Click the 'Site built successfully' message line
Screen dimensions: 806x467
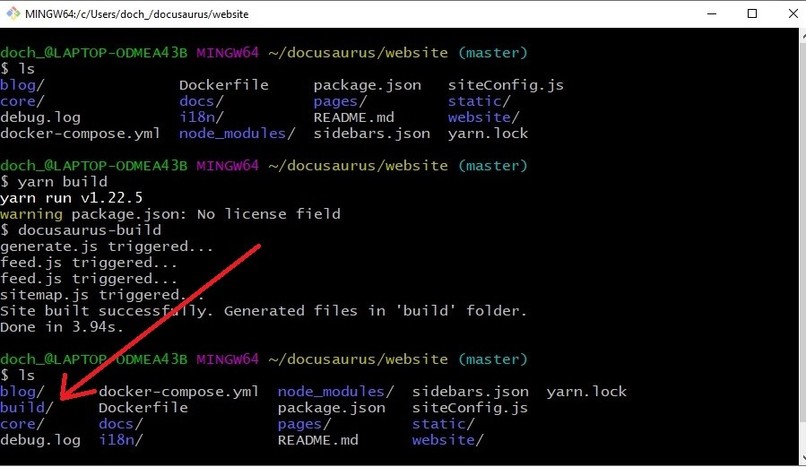tap(263, 311)
